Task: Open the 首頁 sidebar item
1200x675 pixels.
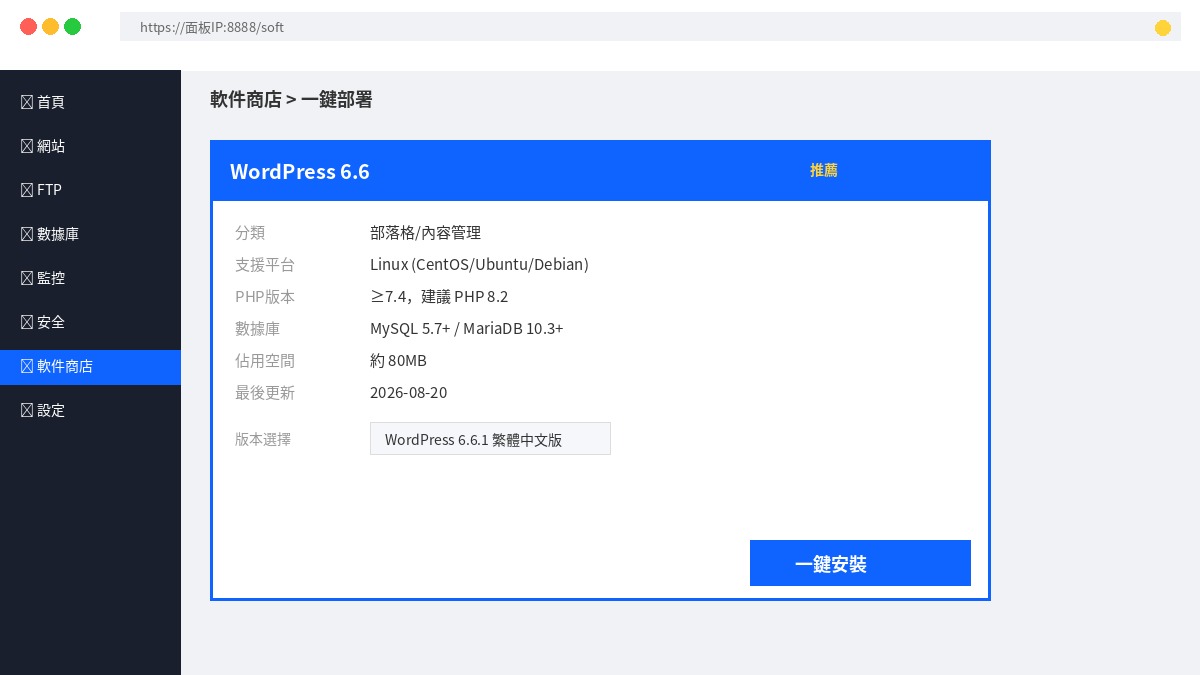Action: [90, 102]
